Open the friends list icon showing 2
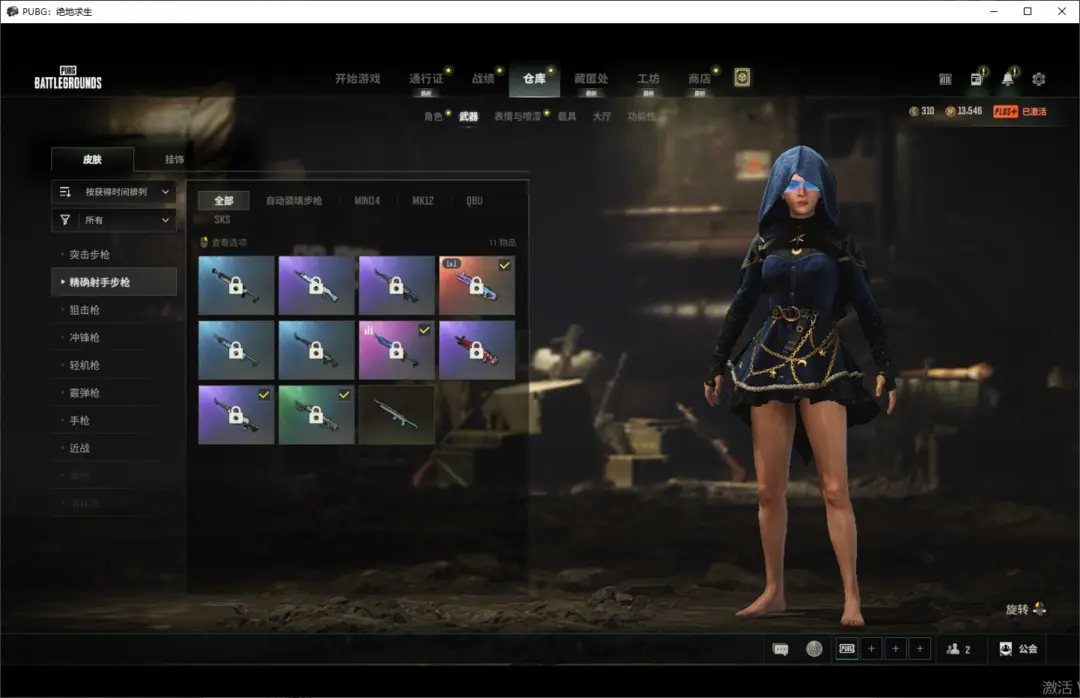This screenshot has width=1080, height=698. [x=958, y=649]
